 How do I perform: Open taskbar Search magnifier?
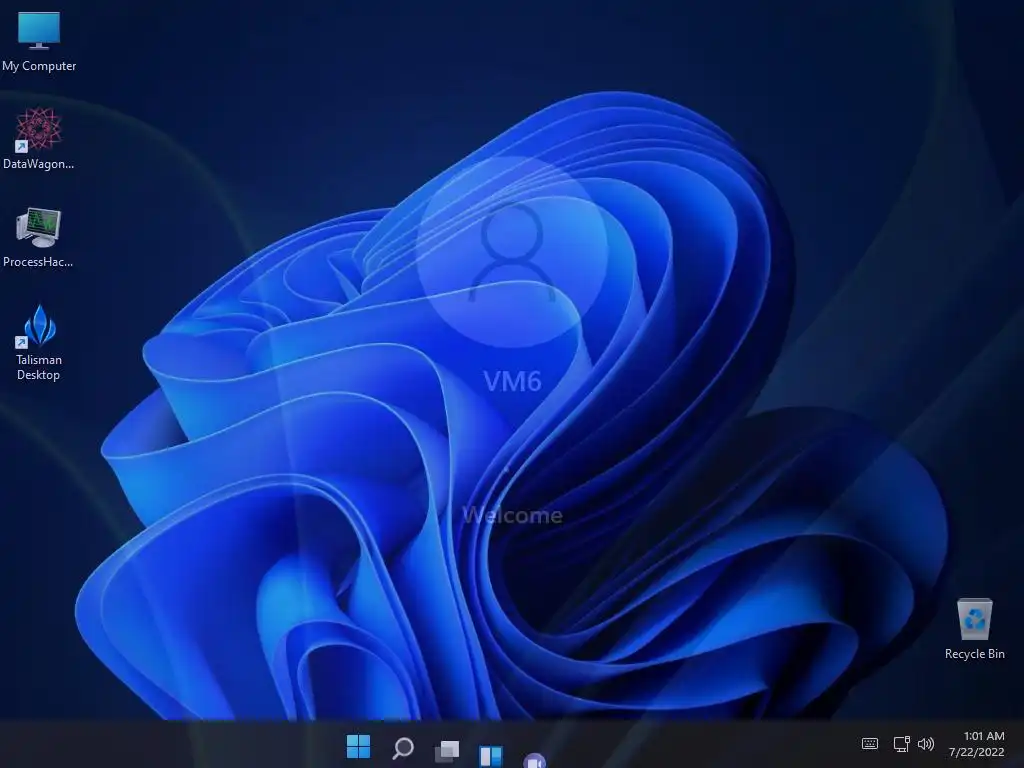[402, 747]
